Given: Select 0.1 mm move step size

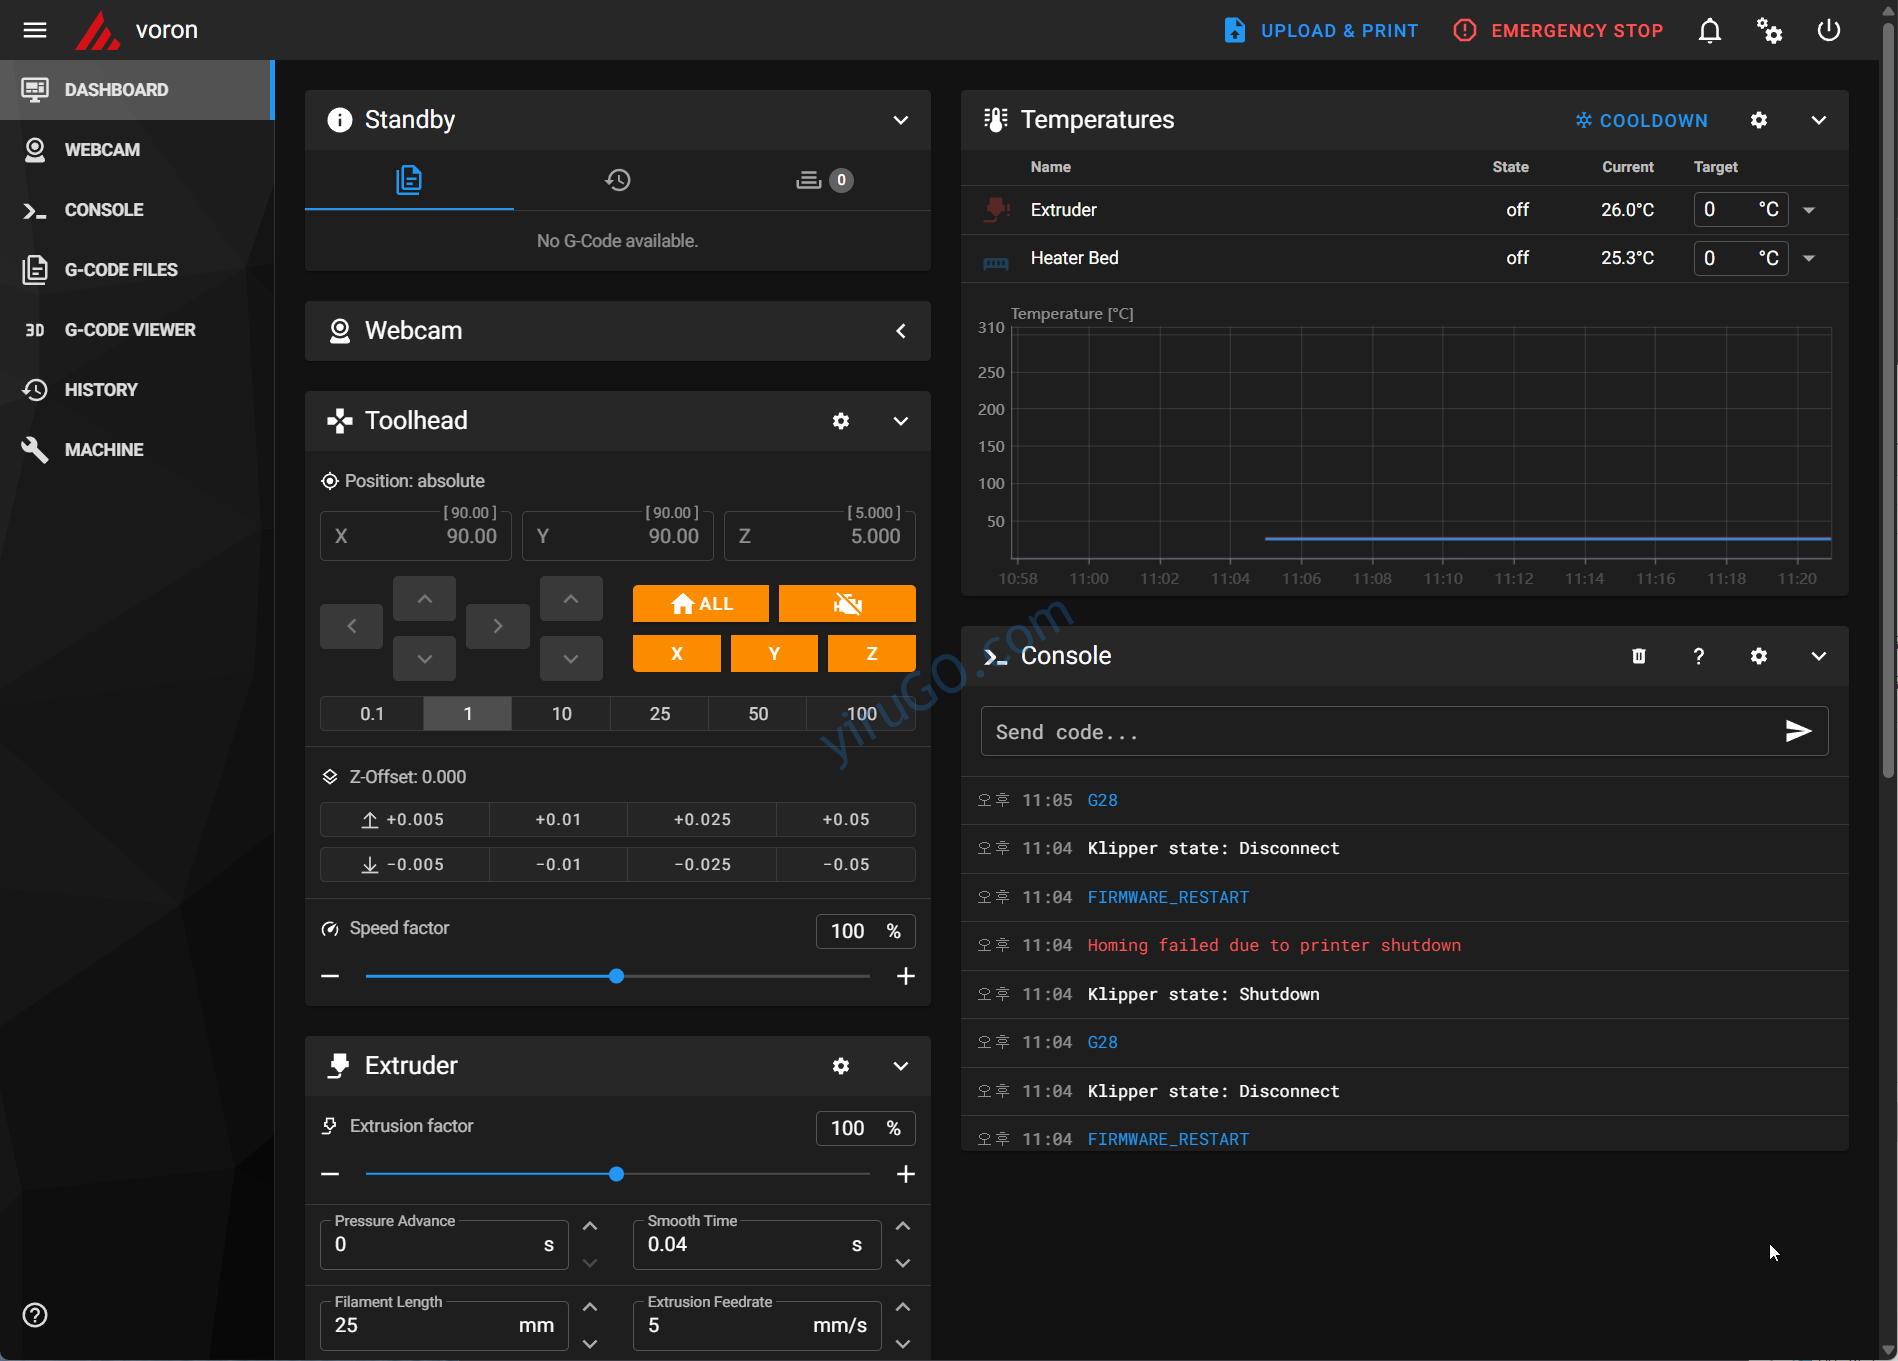Looking at the screenshot, I should pyautogui.click(x=372, y=714).
